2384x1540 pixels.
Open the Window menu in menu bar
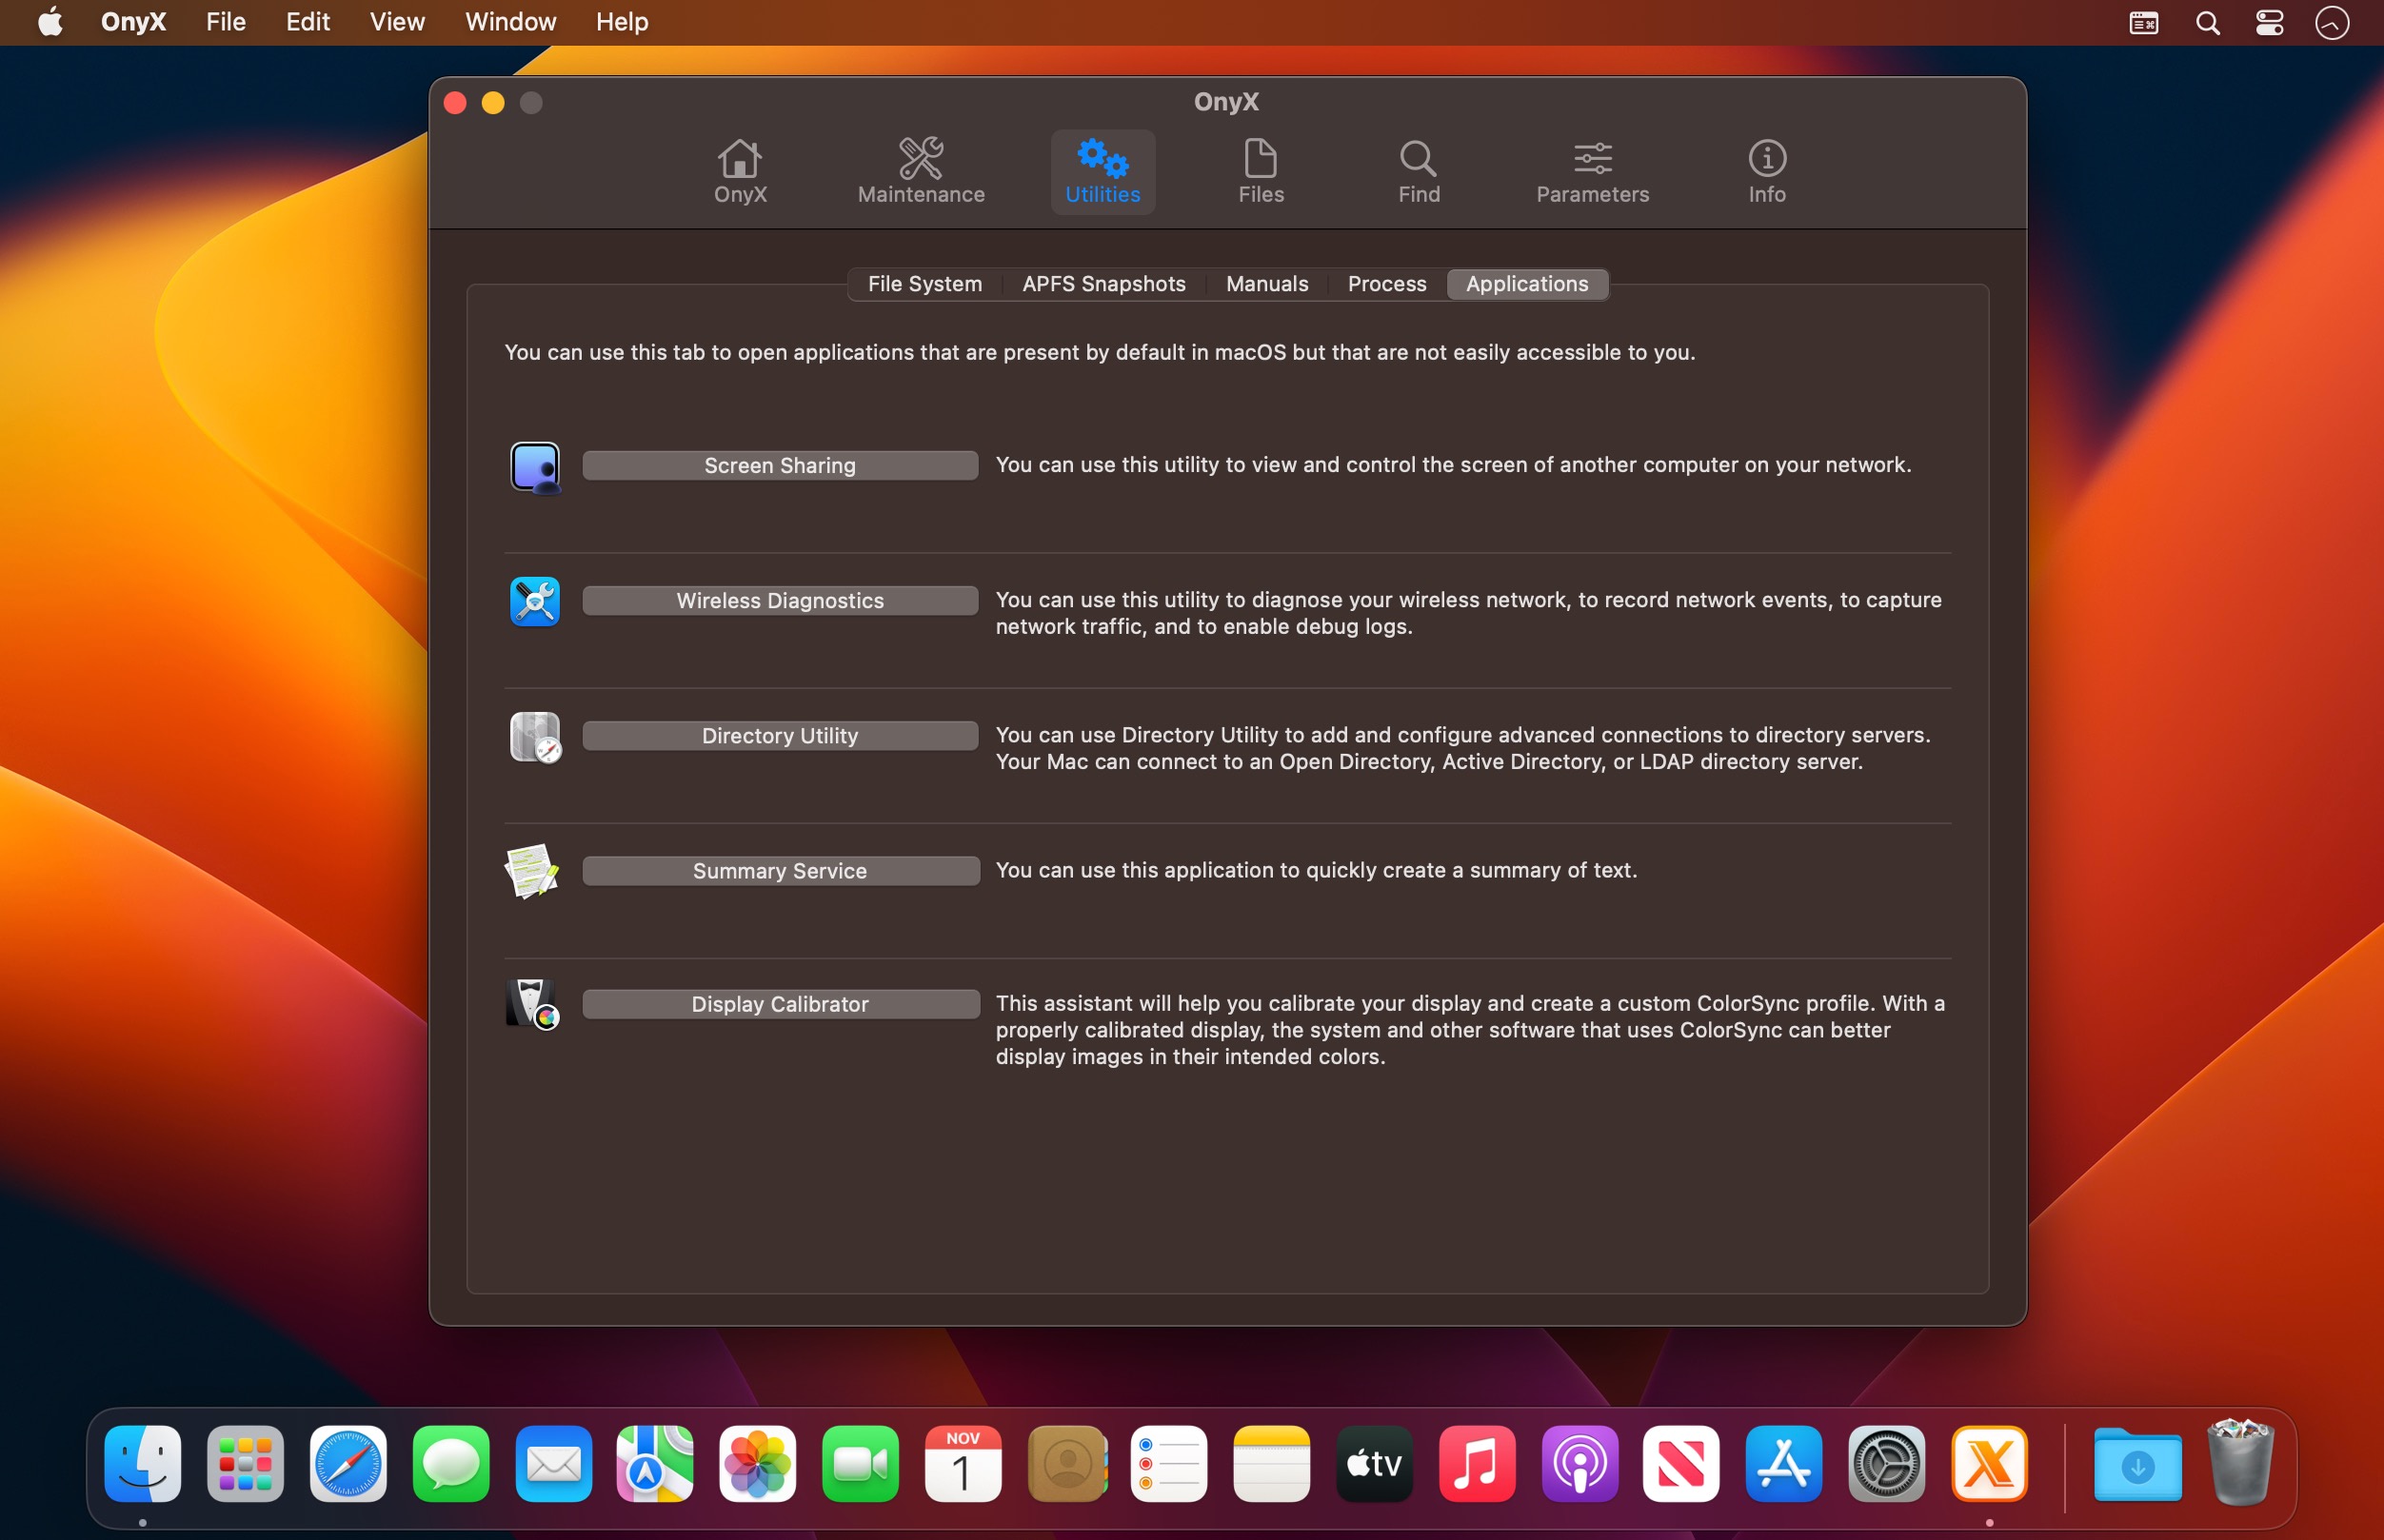(510, 22)
